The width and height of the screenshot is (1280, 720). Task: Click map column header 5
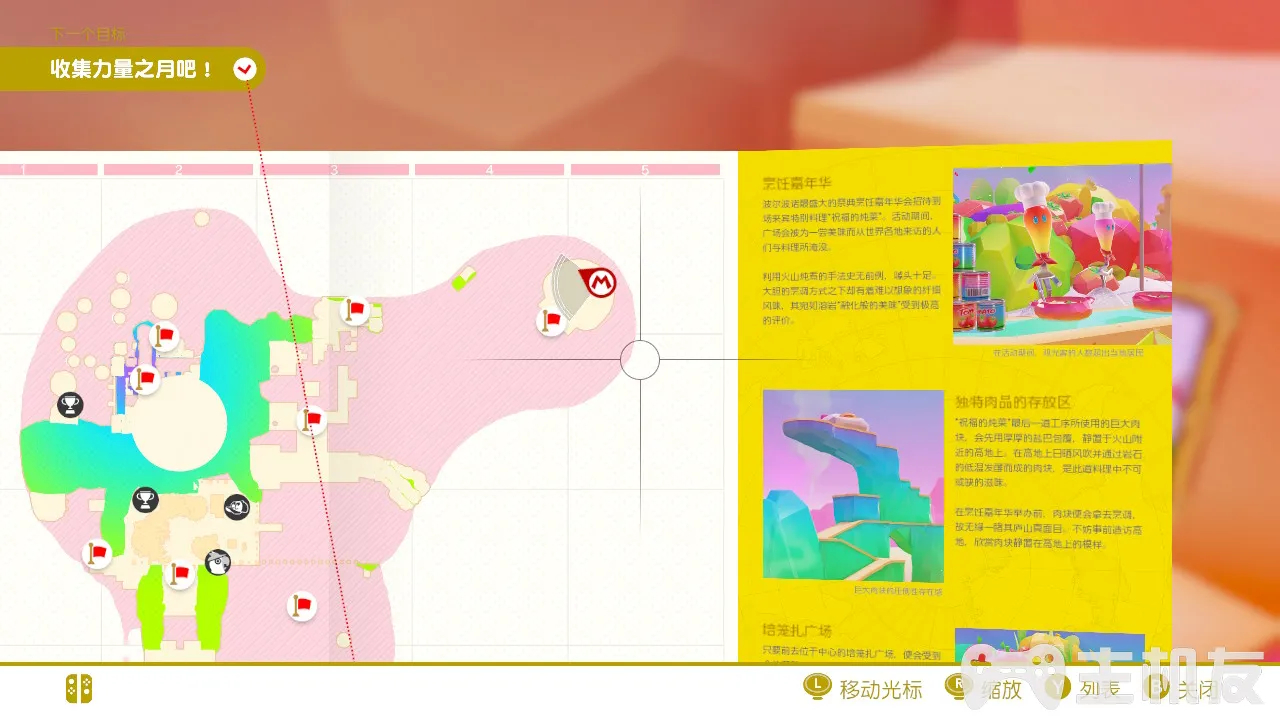coord(646,170)
